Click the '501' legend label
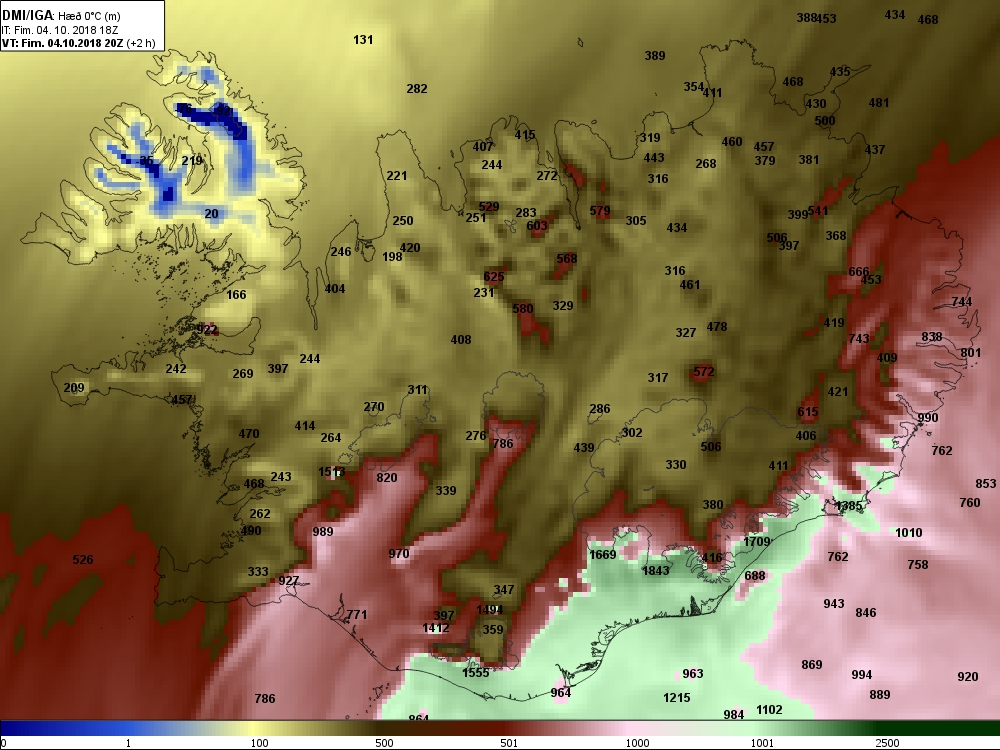This screenshot has width=1000, height=750. [x=509, y=743]
